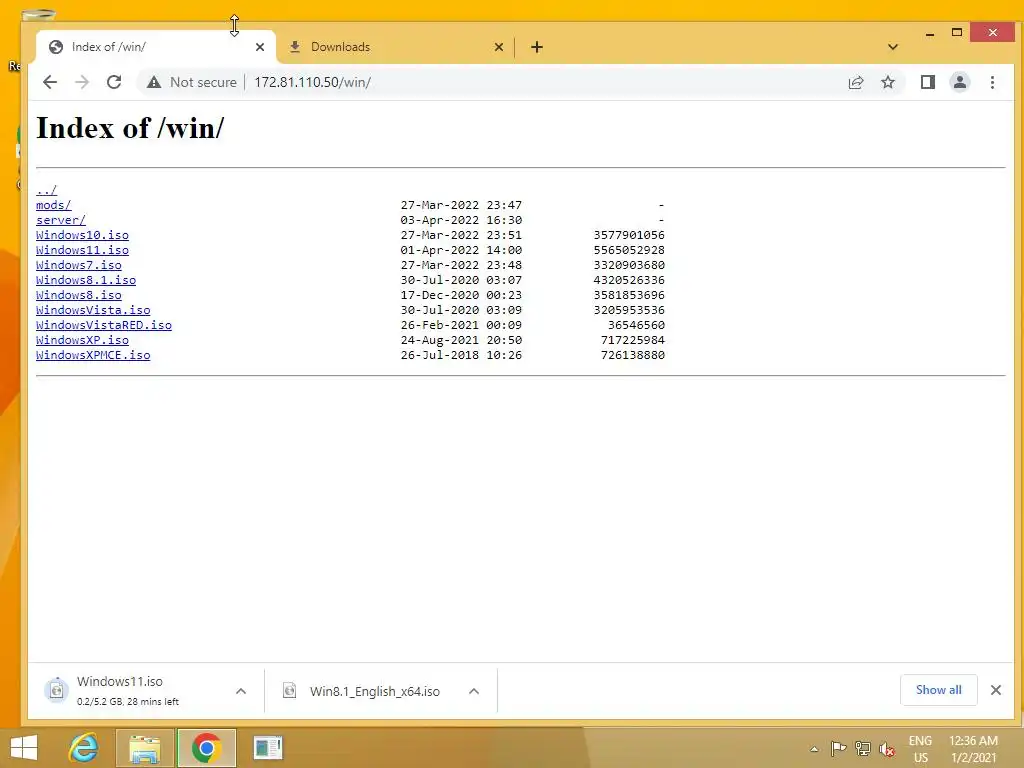1024x768 pixels.
Task: Show hidden tray icons arrow
Action: point(814,749)
